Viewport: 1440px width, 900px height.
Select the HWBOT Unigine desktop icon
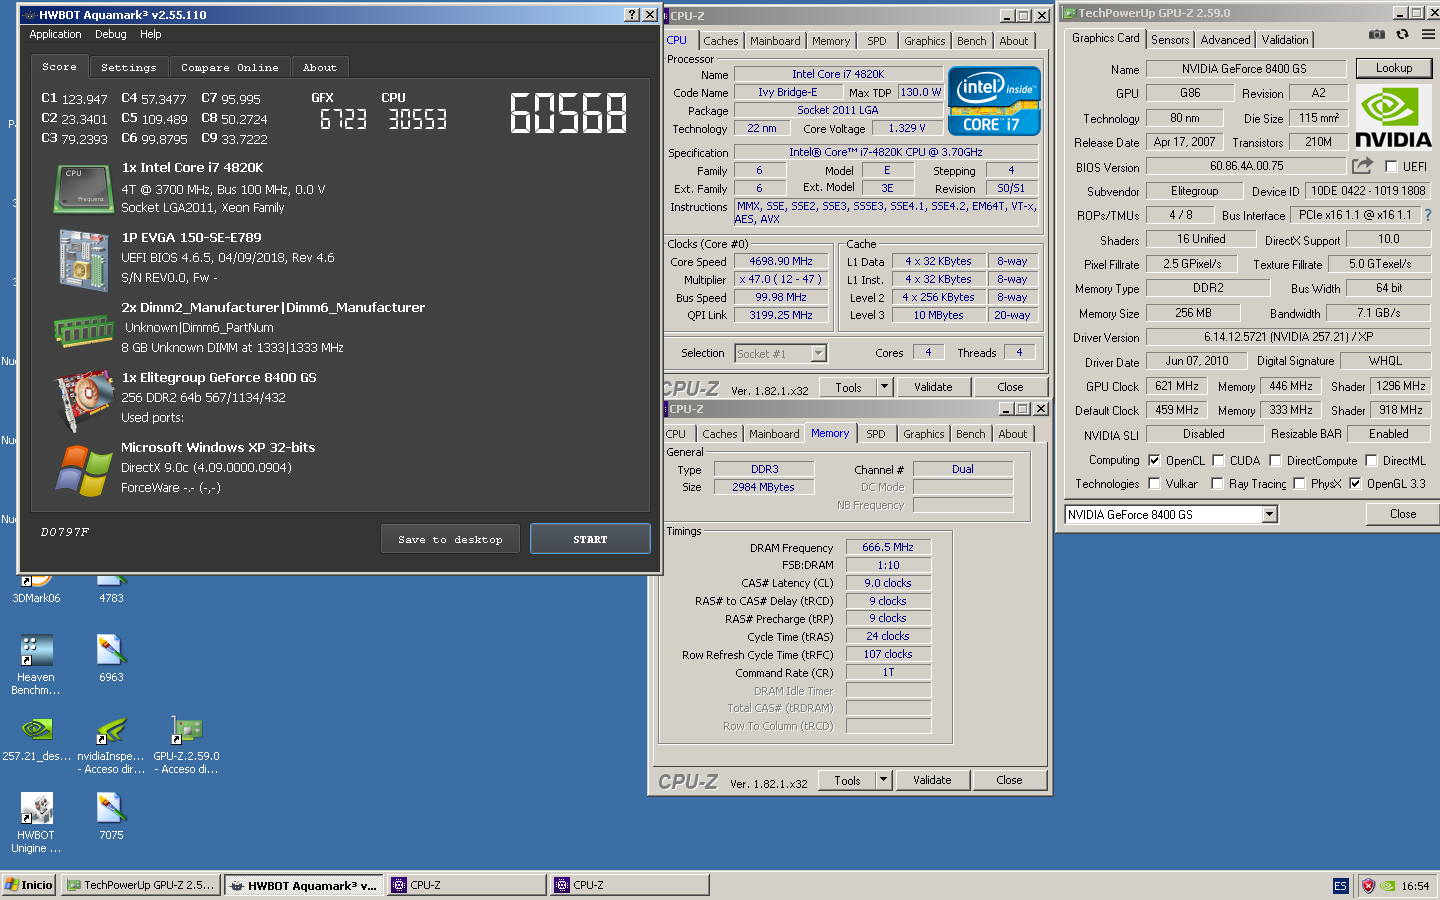[x=36, y=823]
